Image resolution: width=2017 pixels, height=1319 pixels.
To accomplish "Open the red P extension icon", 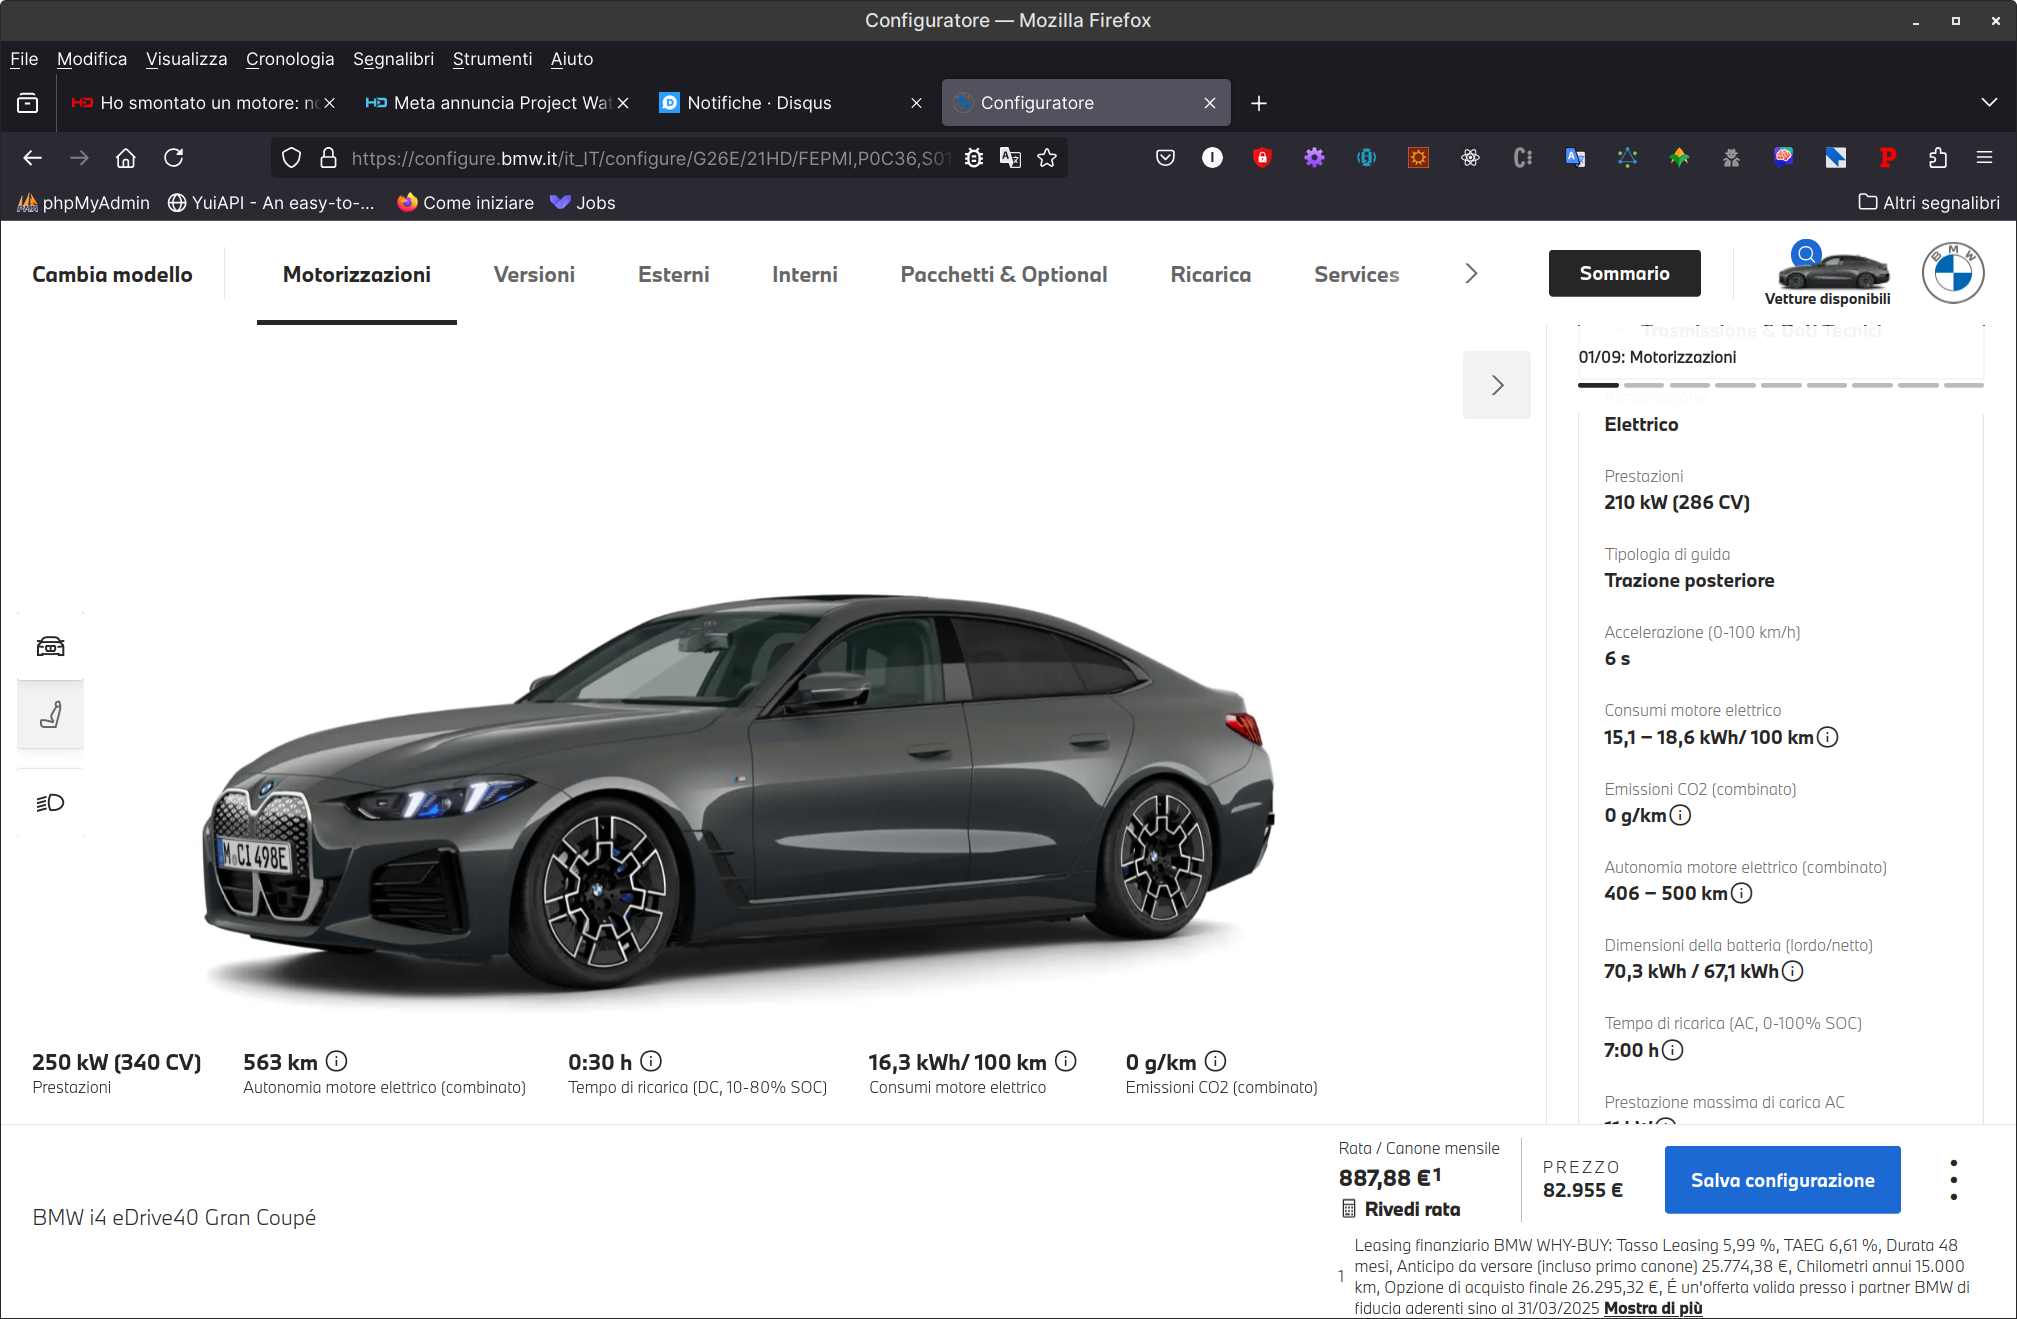I will (x=1887, y=158).
